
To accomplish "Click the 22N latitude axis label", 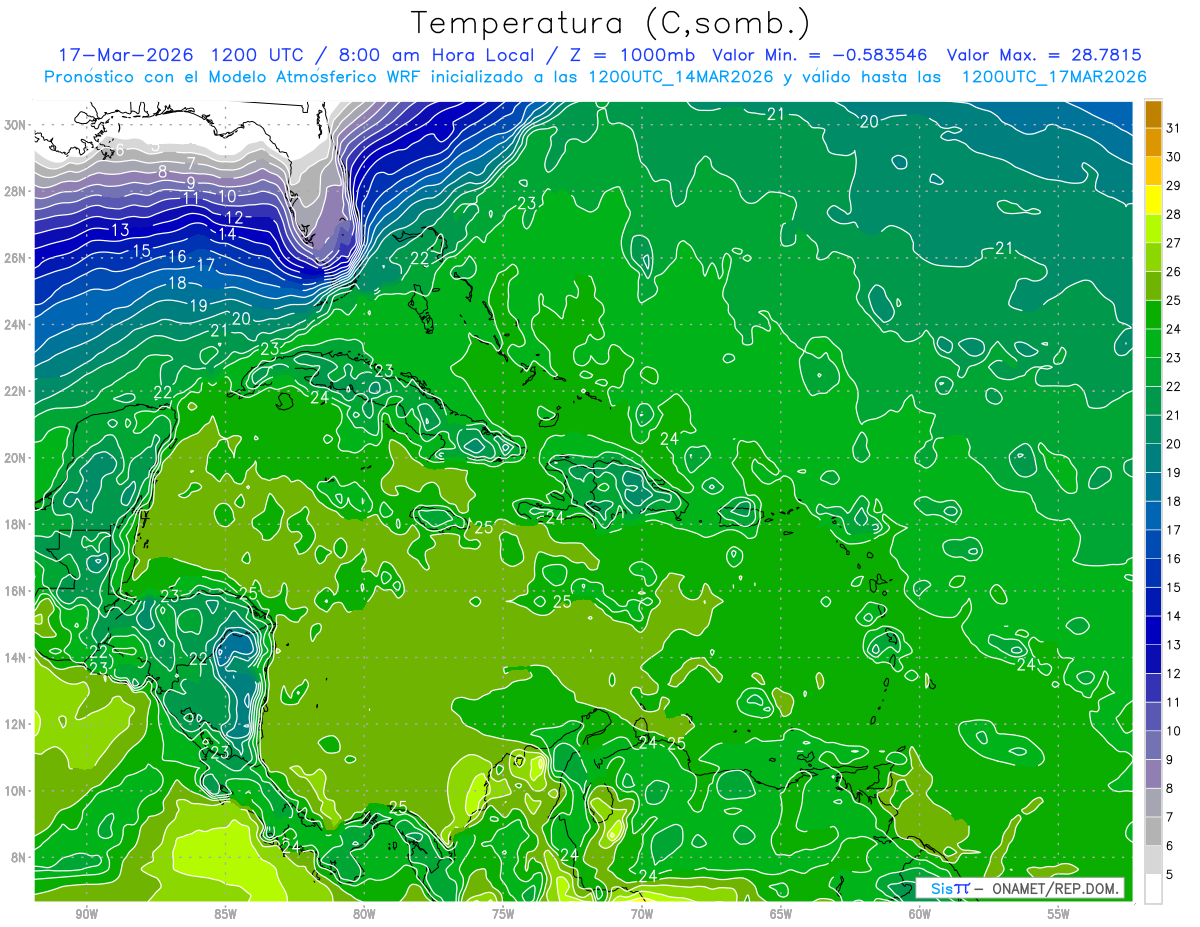I will [17, 391].
